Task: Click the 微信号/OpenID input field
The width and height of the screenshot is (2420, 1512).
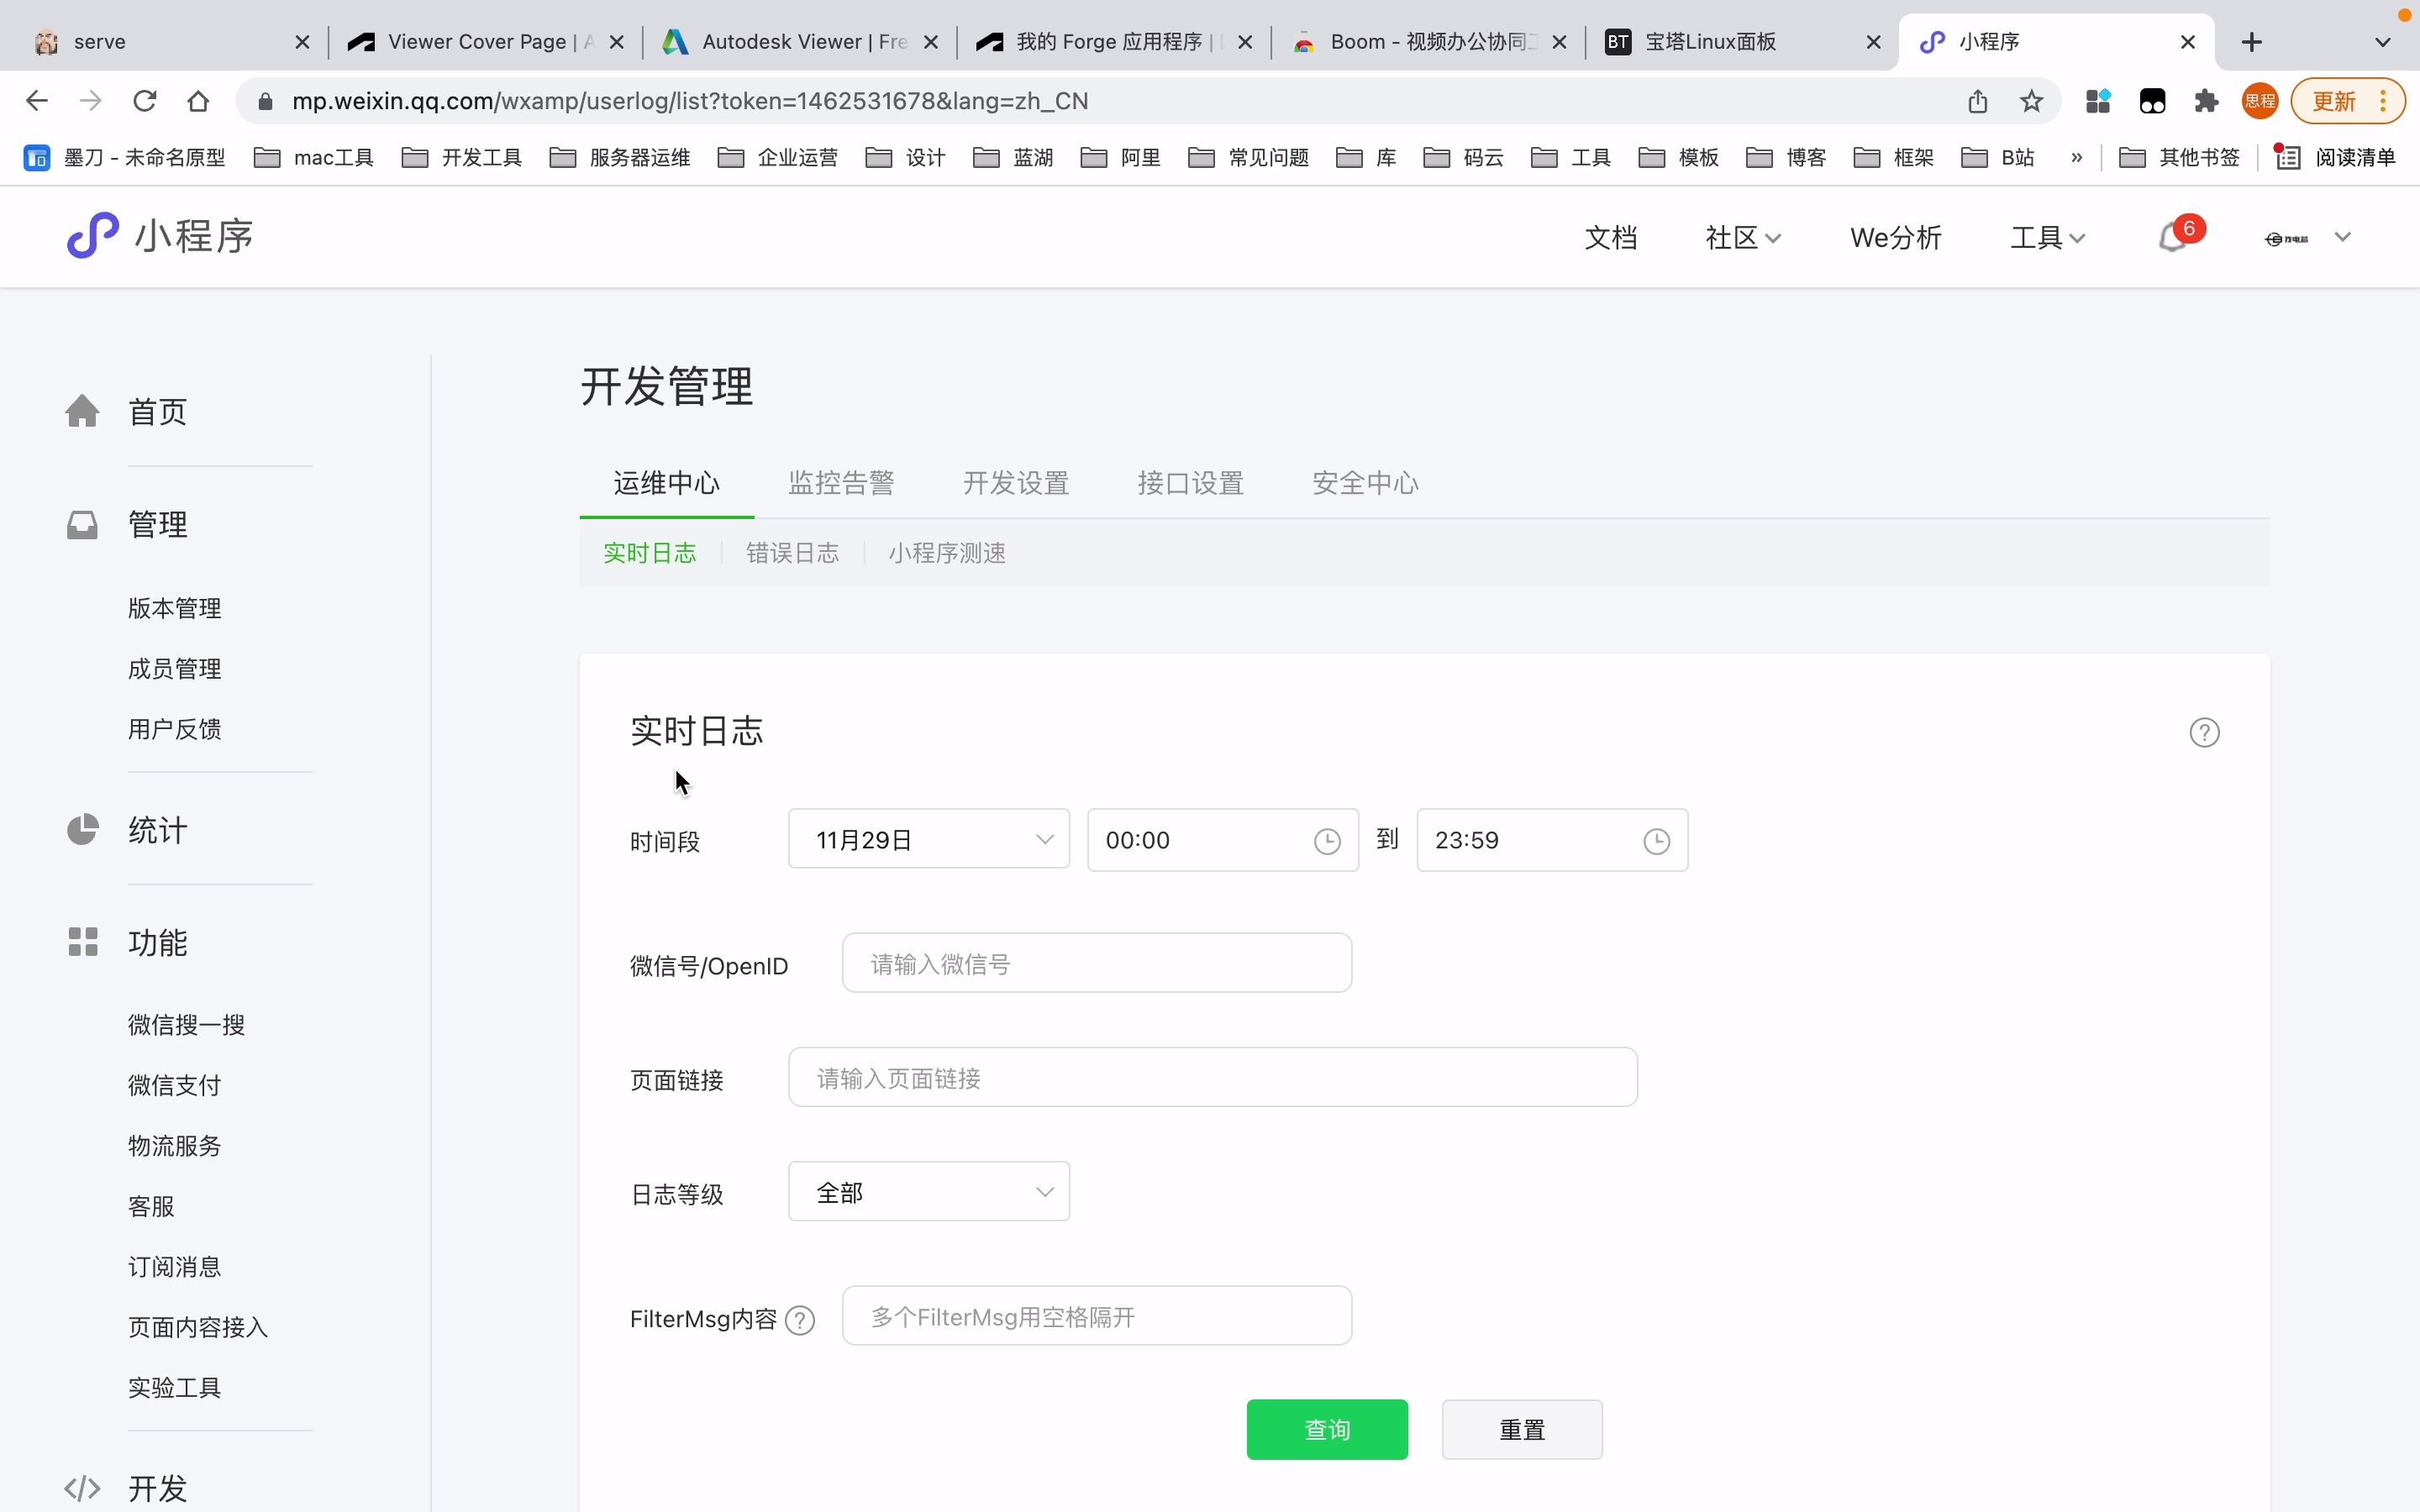Action: 1097,964
